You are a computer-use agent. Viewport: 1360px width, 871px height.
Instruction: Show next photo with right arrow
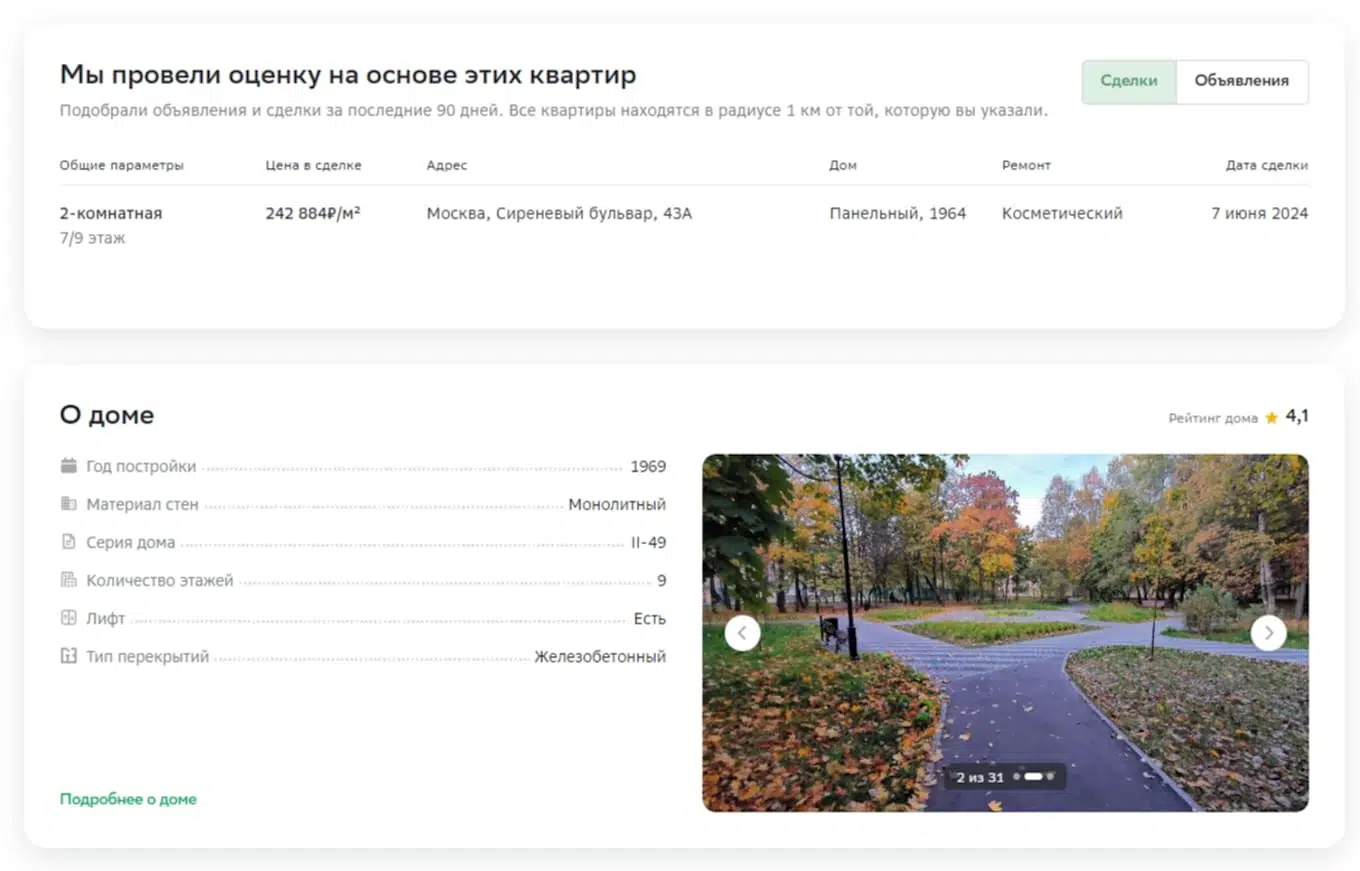pos(1269,633)
